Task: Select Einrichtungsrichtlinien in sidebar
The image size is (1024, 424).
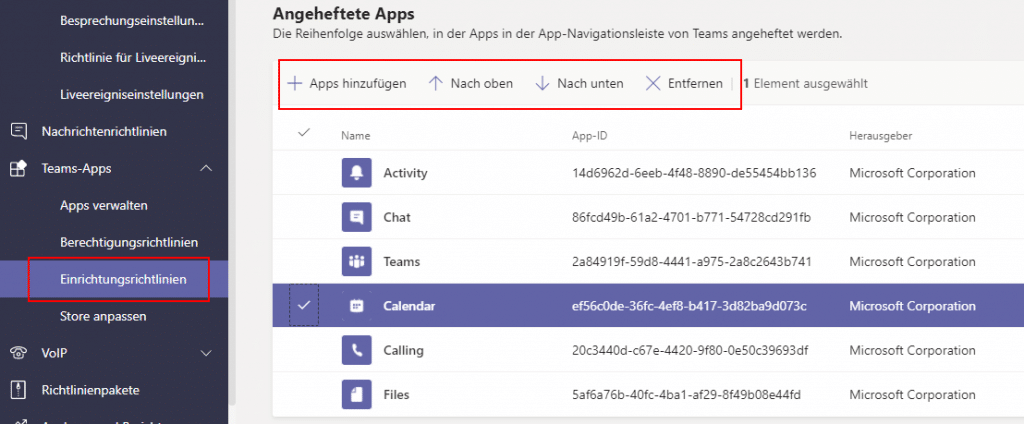Action: [x=123, y=280]
